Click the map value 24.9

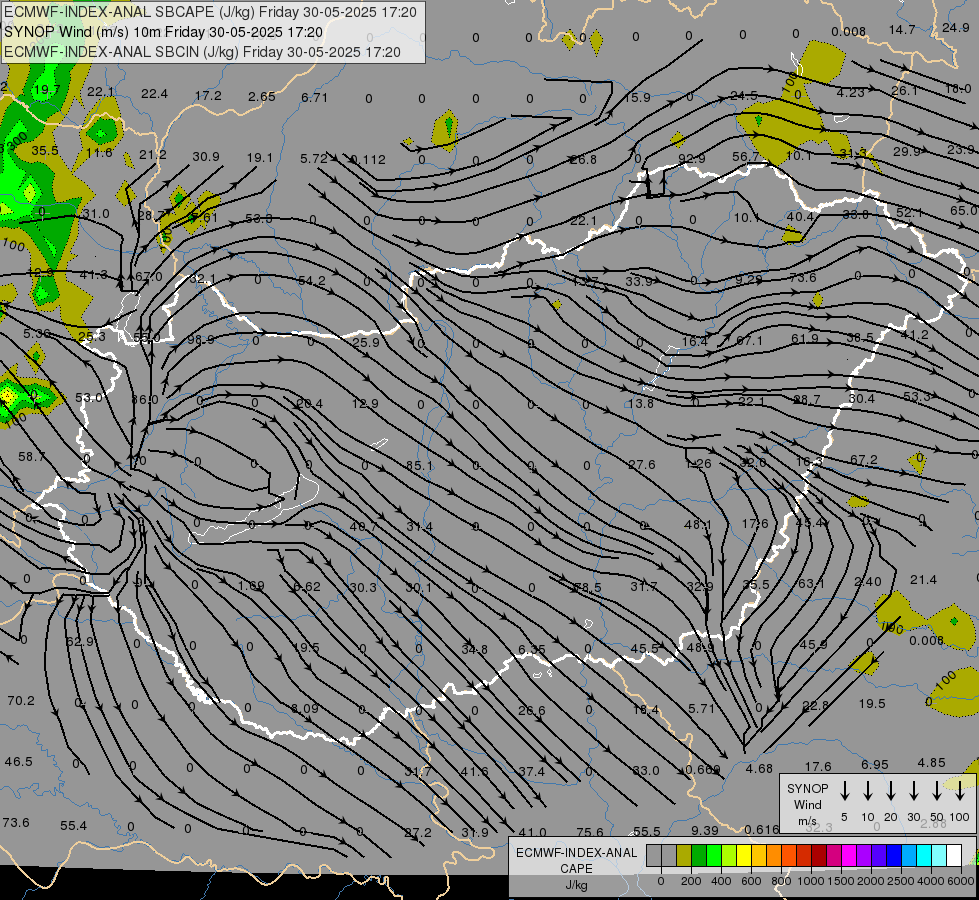coord(955,27)
